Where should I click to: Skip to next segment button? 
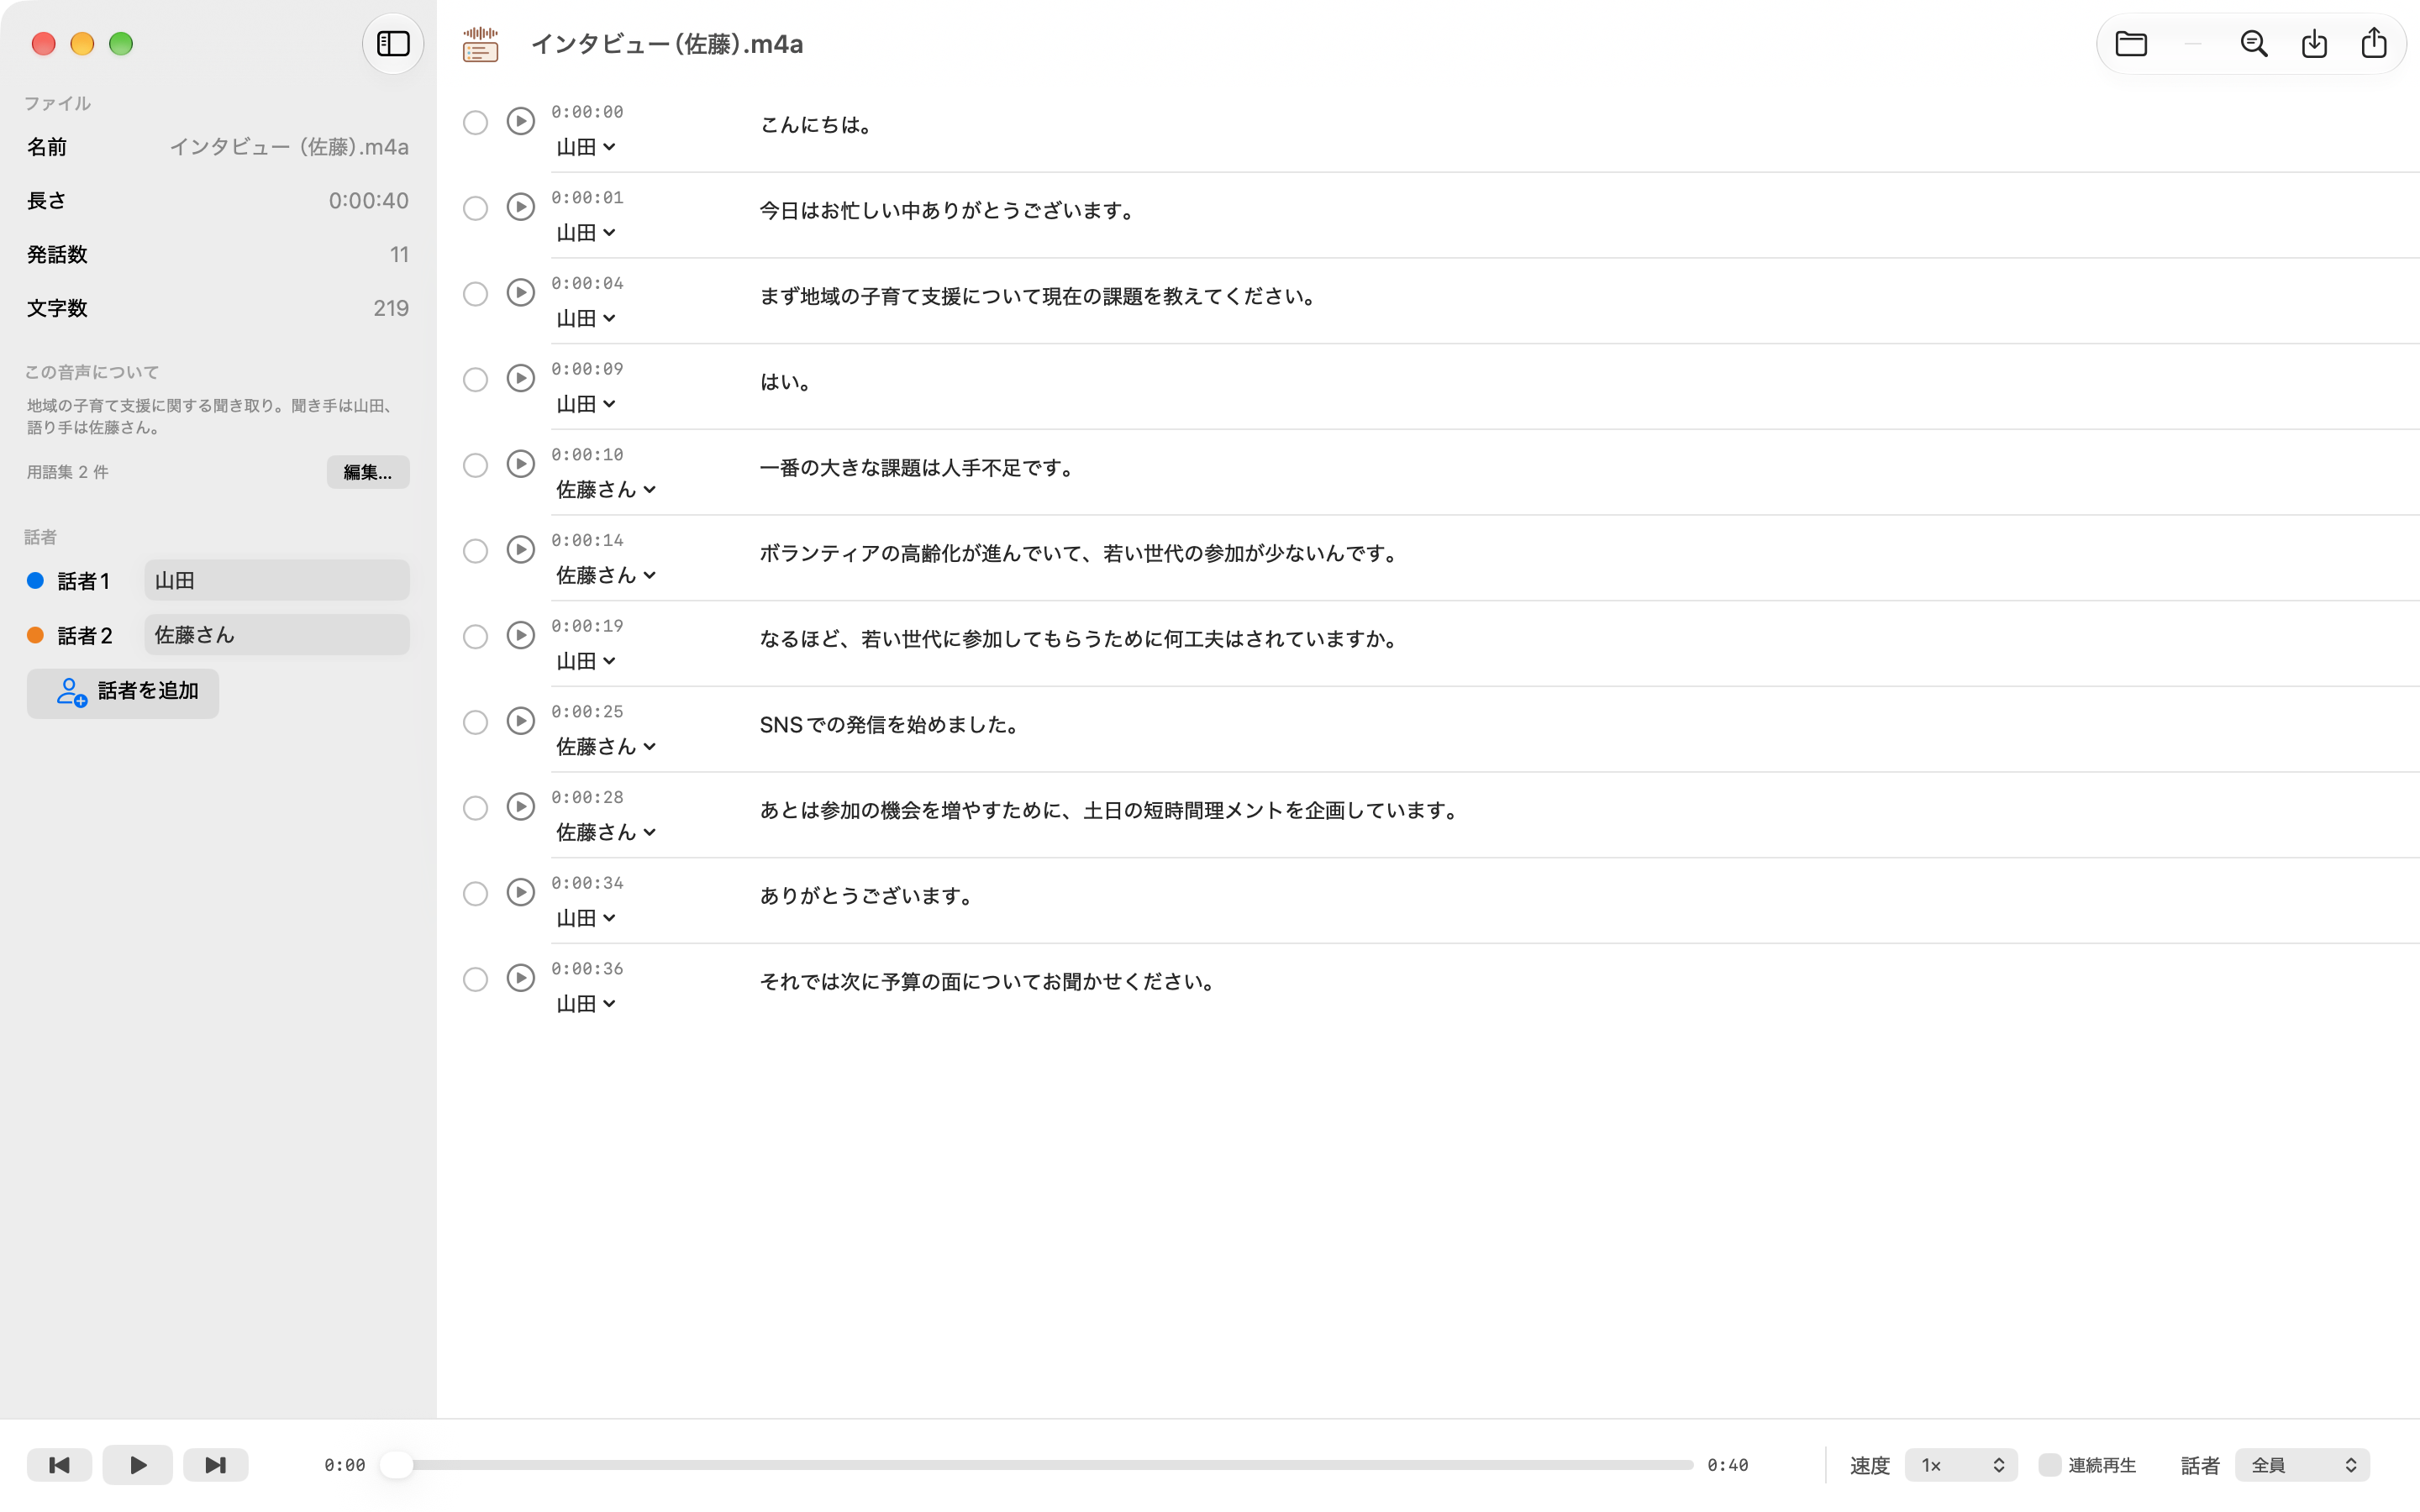tap(215, 1465)
